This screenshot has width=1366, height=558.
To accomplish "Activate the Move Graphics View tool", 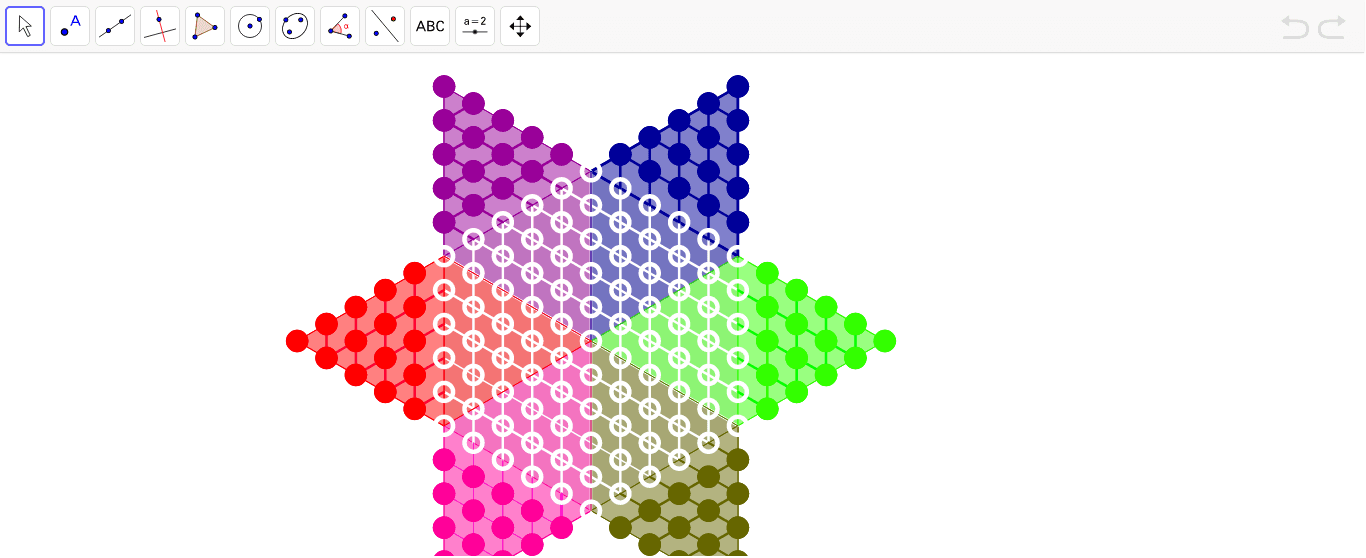I will 520,26.
